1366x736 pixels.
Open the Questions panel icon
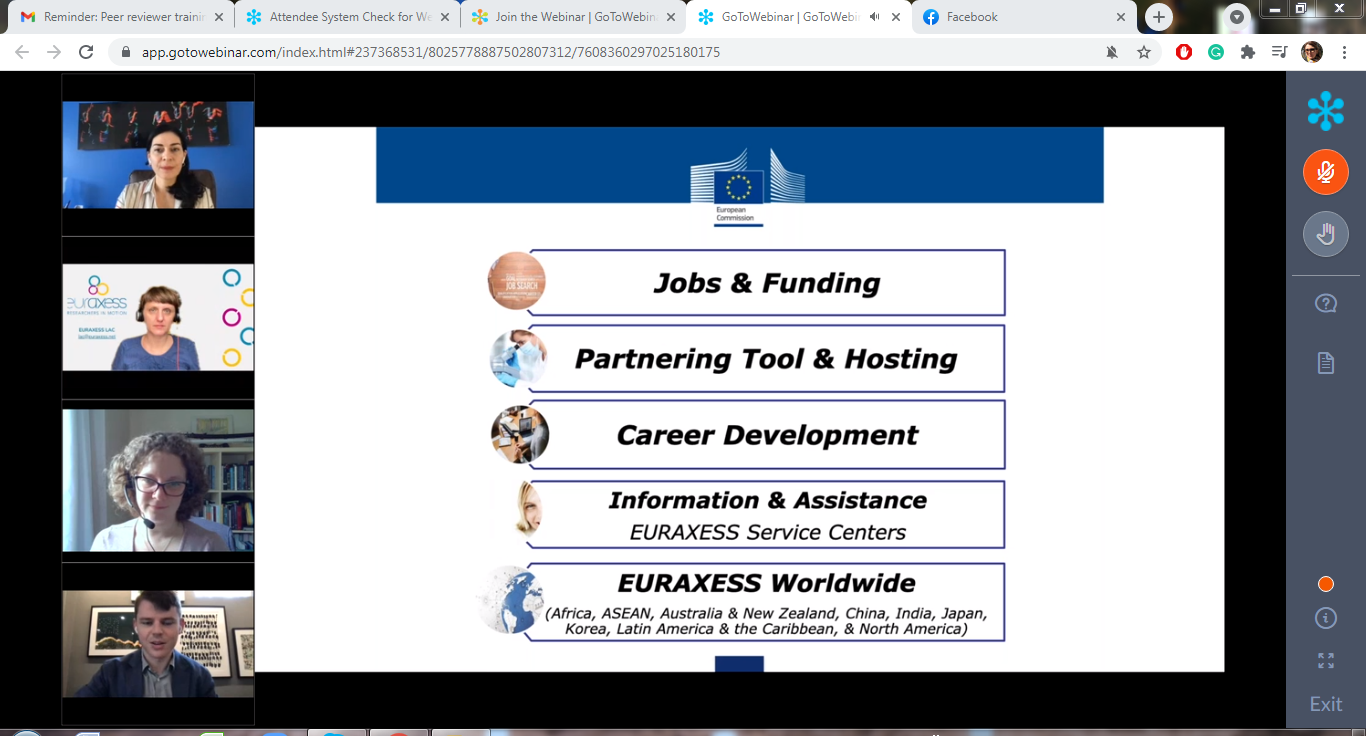[1326, 304]
